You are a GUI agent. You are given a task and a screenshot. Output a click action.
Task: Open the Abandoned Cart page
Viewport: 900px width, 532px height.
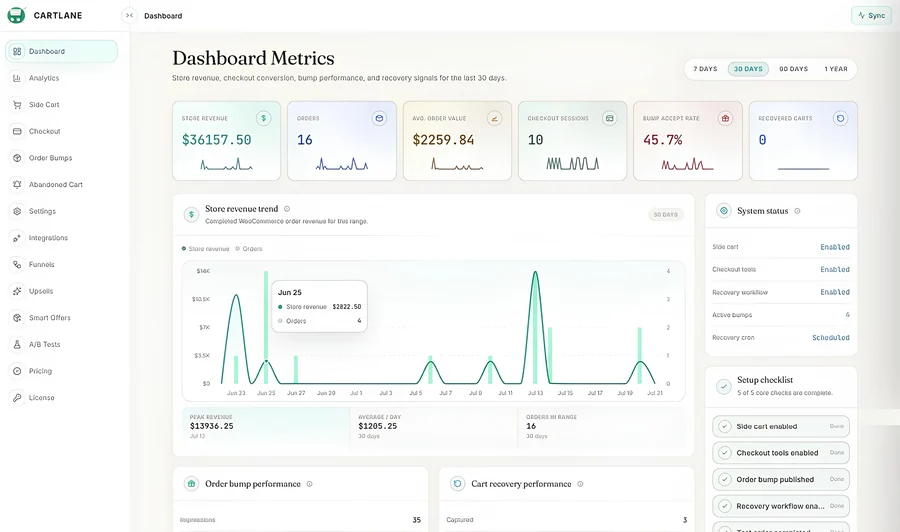pyautogui.click(x=61, y=184)
